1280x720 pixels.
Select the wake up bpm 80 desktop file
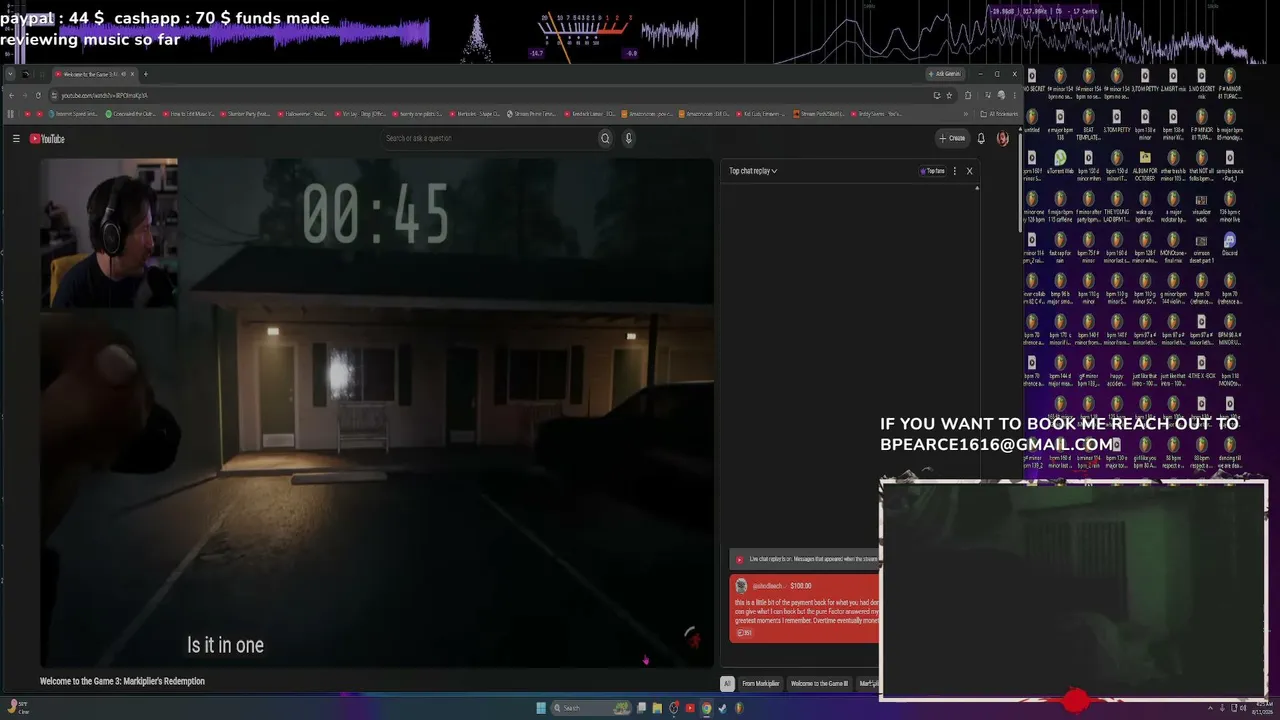[x=1145, y=207]
